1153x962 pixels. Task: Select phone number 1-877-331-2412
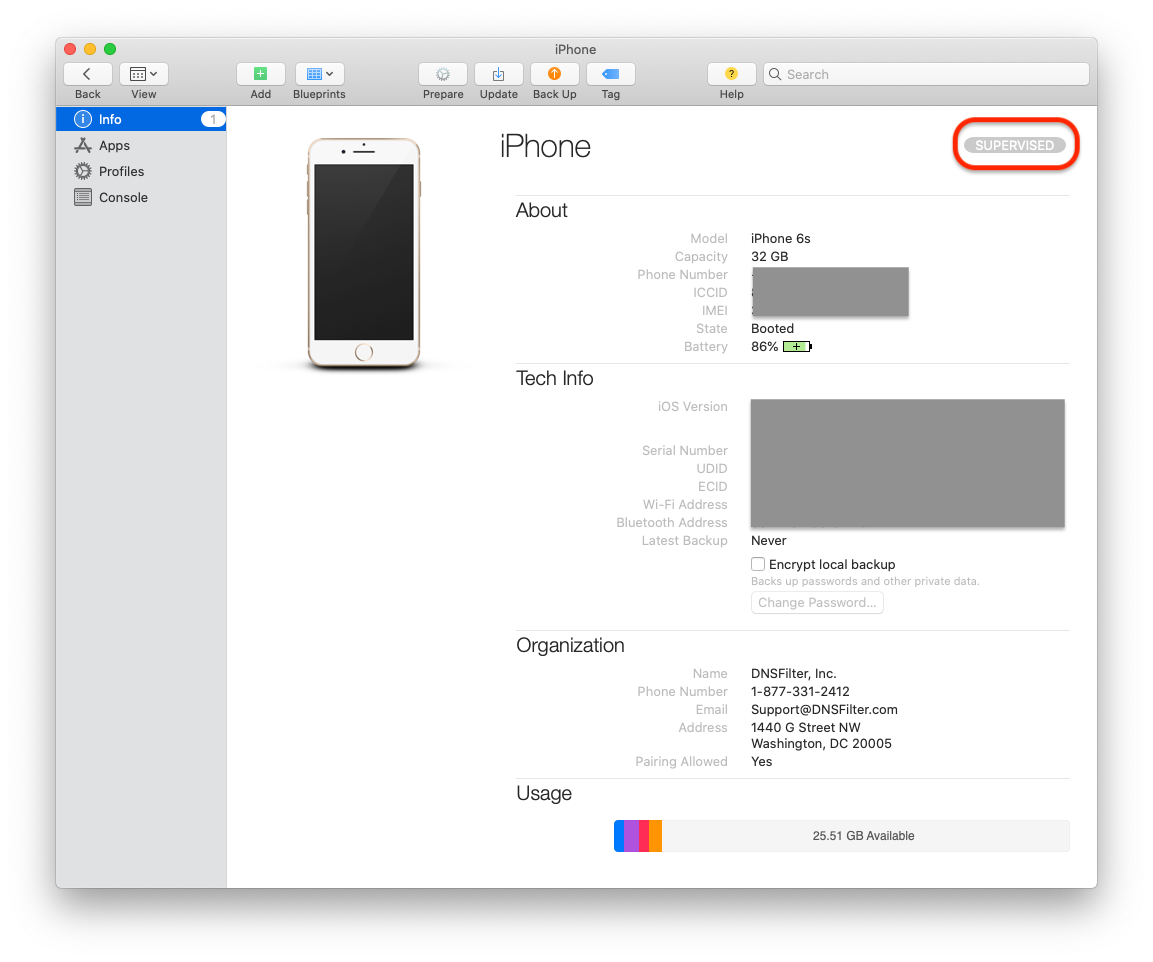click(x=800, y=691)
